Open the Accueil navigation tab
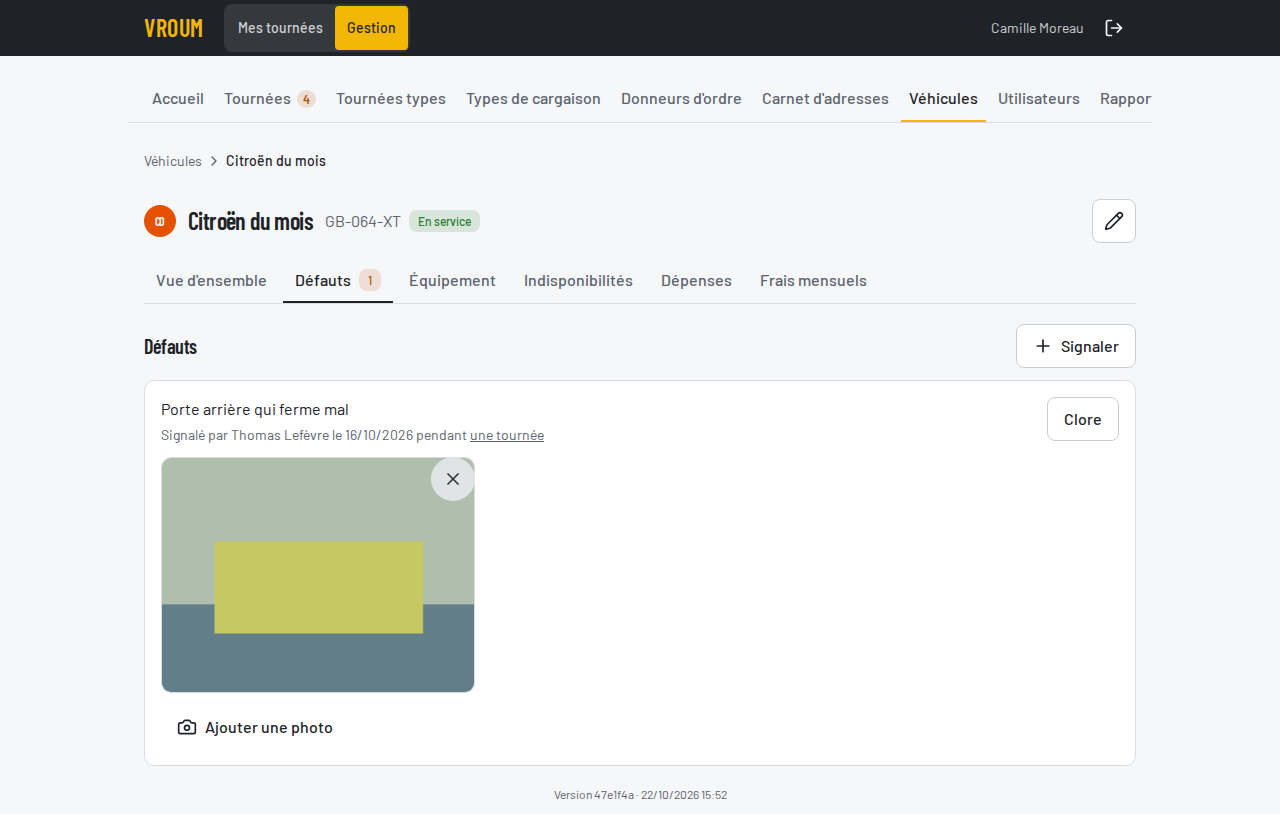This screenshot has width=1280, height=814. point(178,98)
